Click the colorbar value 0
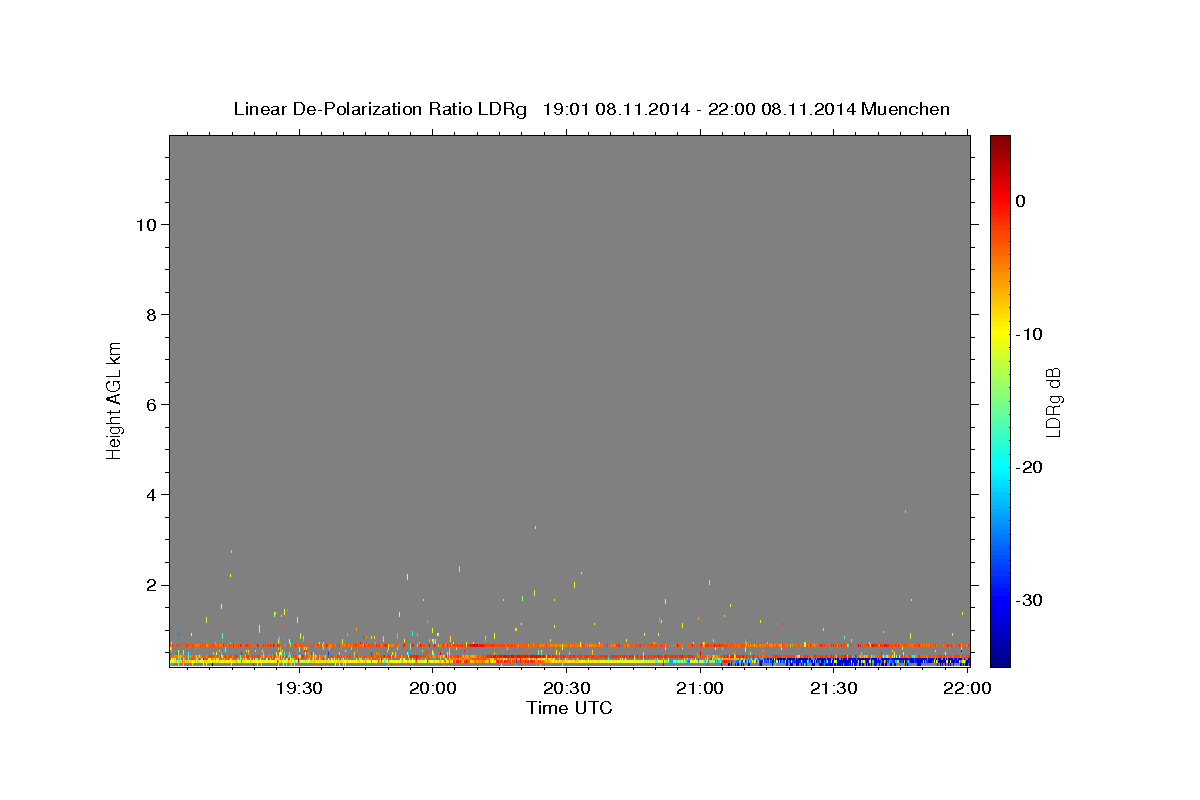The image size is (1200, 800). (1021, 201)
